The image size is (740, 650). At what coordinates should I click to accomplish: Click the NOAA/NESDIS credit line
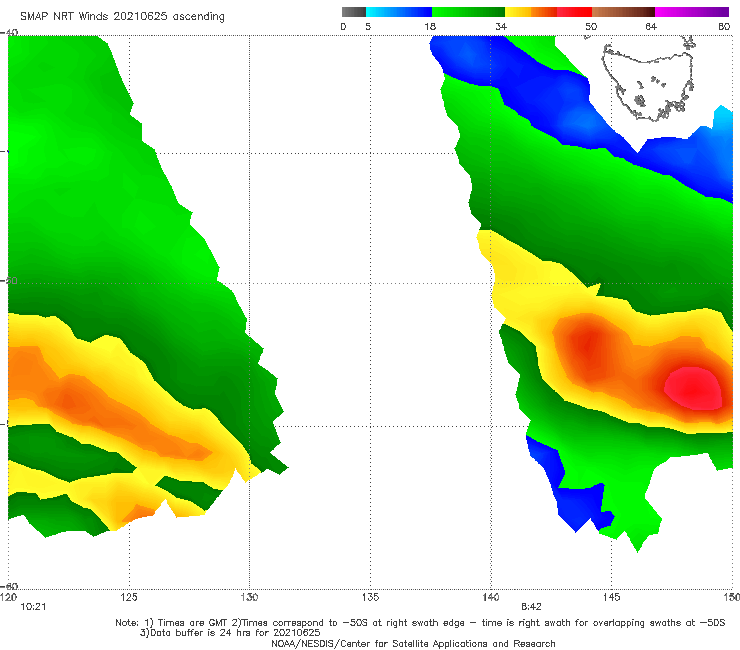click(413, 643)
